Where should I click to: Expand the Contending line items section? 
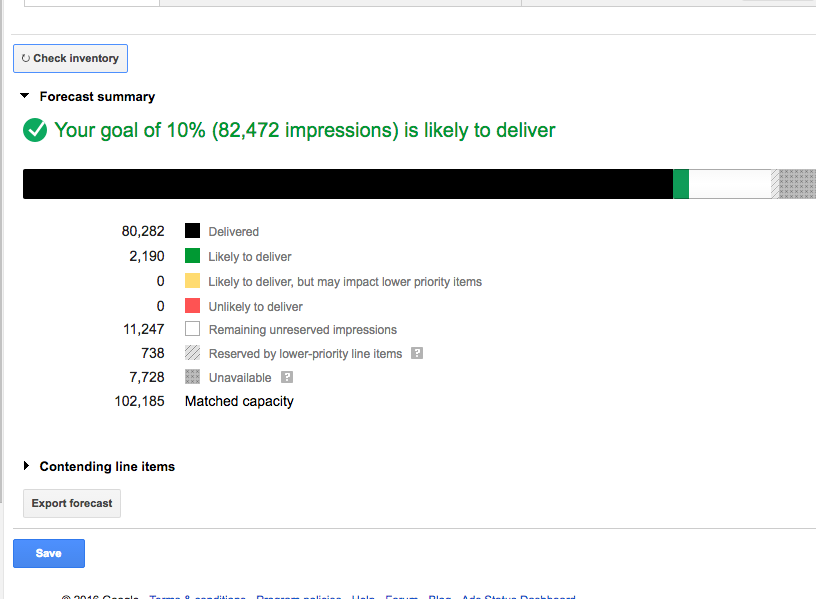pyautogui.click(x=26, y=466)
